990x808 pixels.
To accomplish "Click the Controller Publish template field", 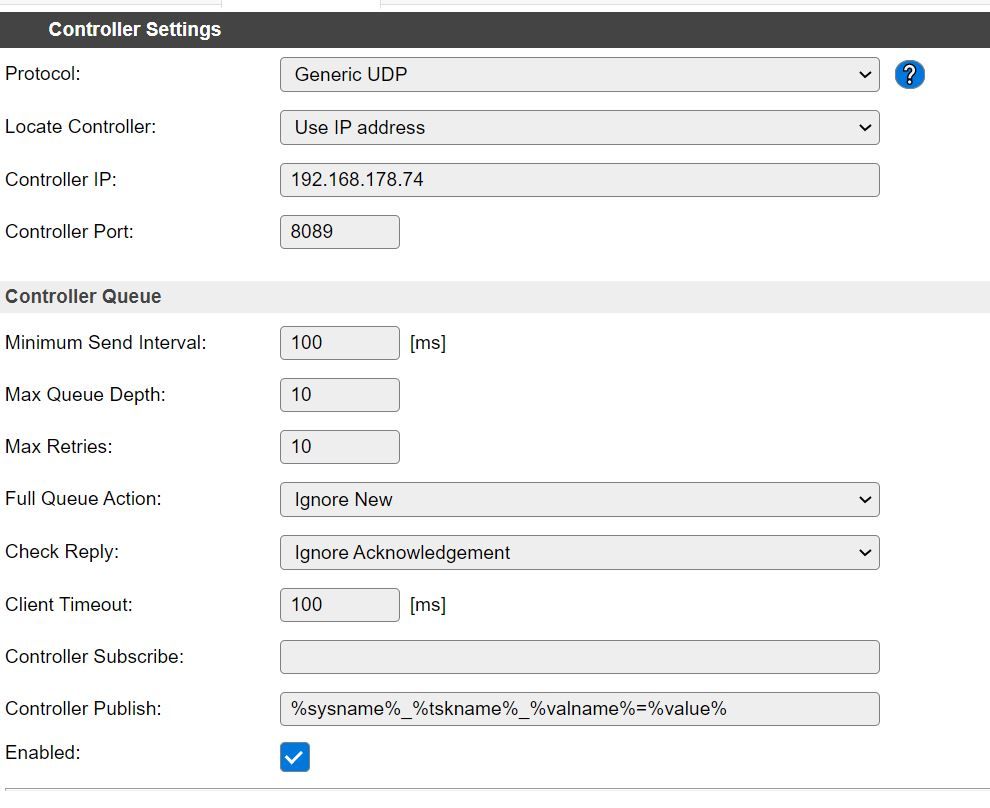I will click(579, 709).
